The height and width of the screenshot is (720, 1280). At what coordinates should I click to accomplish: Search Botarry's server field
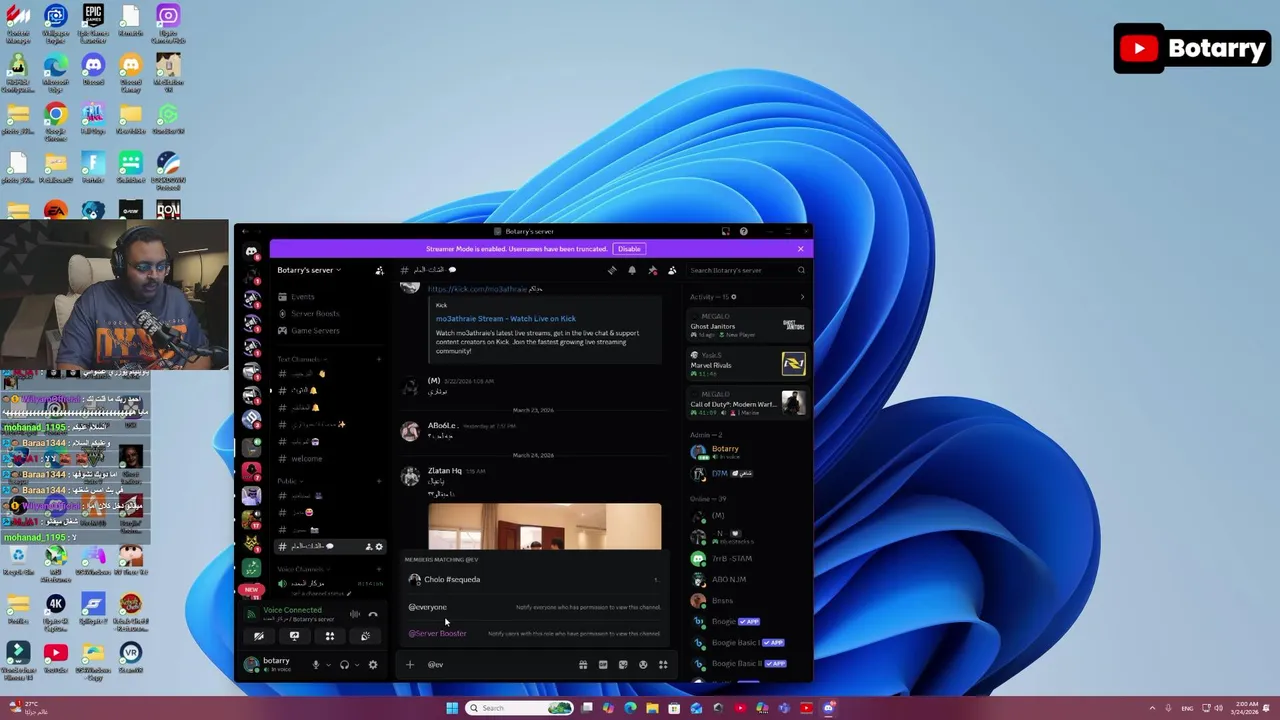tap(746, 270)
